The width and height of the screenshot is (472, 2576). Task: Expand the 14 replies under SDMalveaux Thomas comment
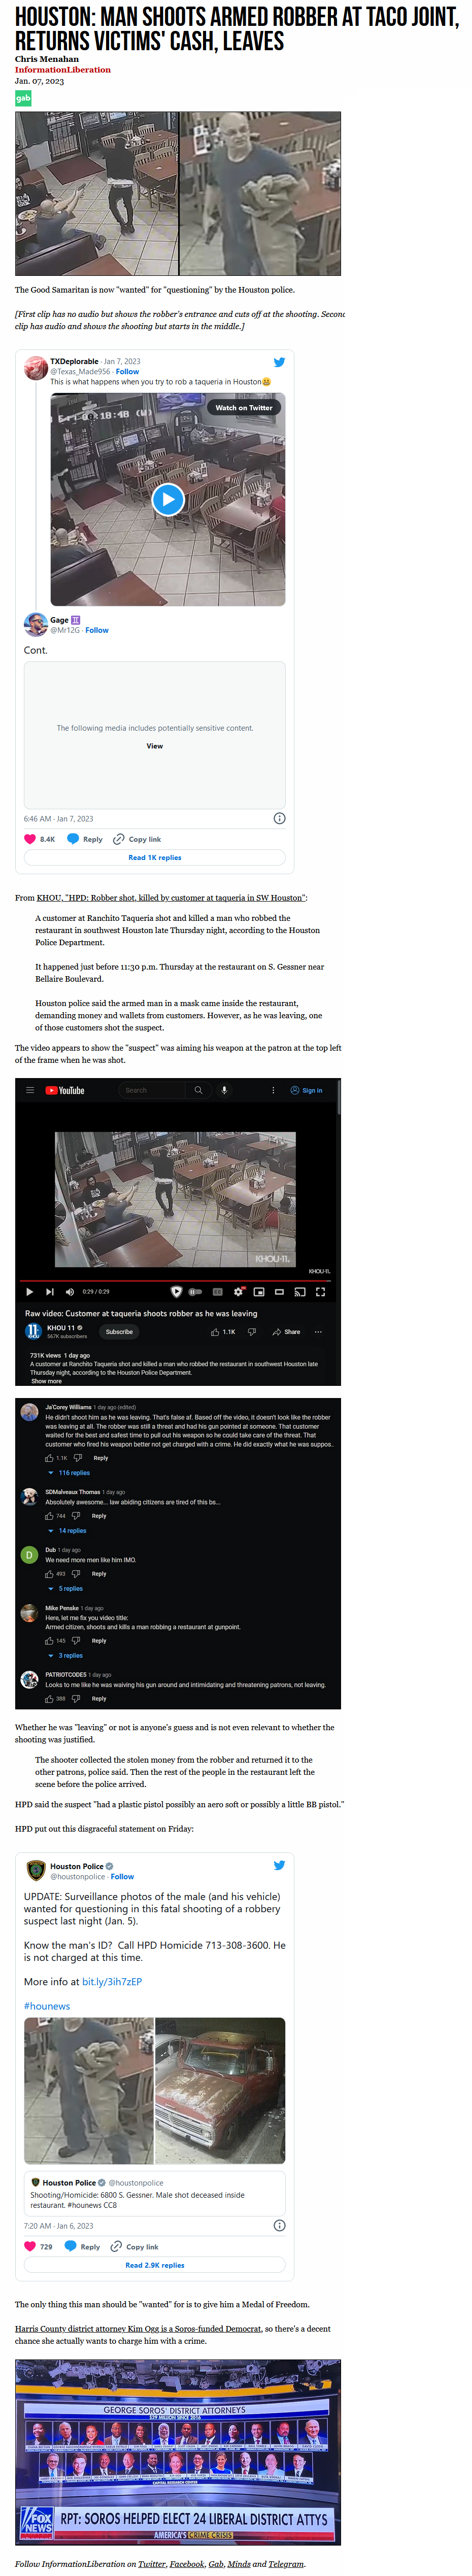67,1531
